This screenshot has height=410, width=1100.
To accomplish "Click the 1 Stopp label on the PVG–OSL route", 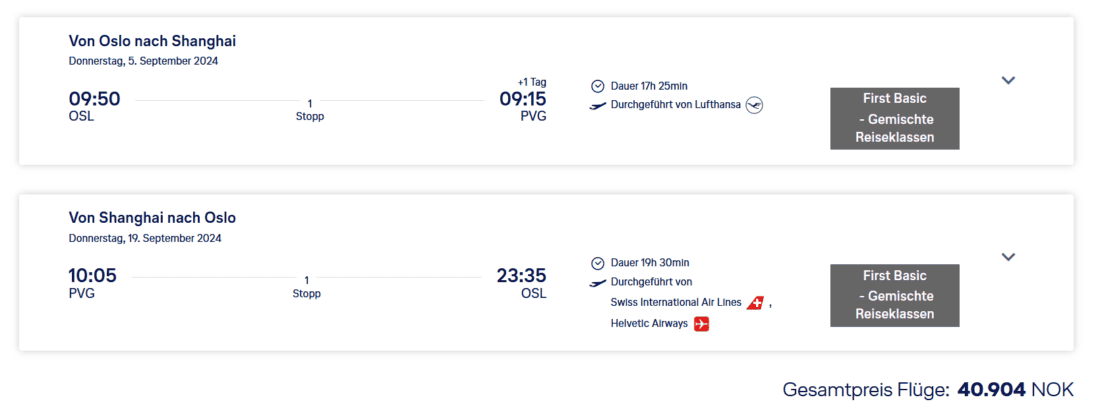I will [x=307, y=287].
